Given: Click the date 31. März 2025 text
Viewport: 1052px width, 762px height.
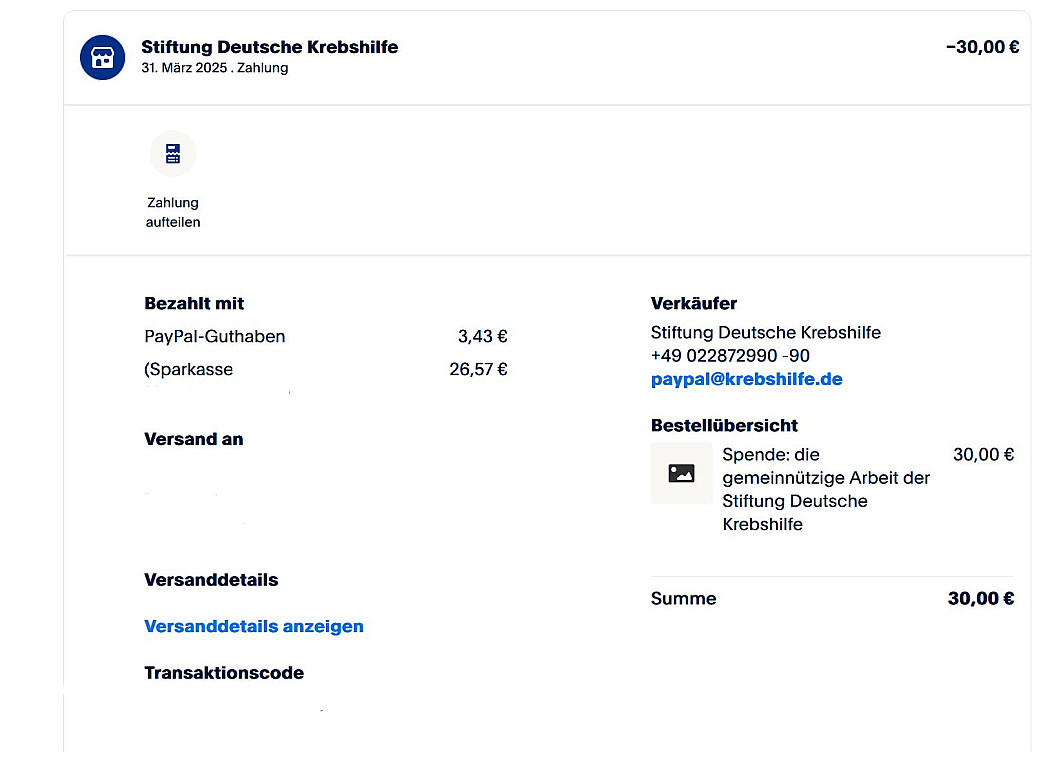Looking at the screenshot, I should coord(187,68).
